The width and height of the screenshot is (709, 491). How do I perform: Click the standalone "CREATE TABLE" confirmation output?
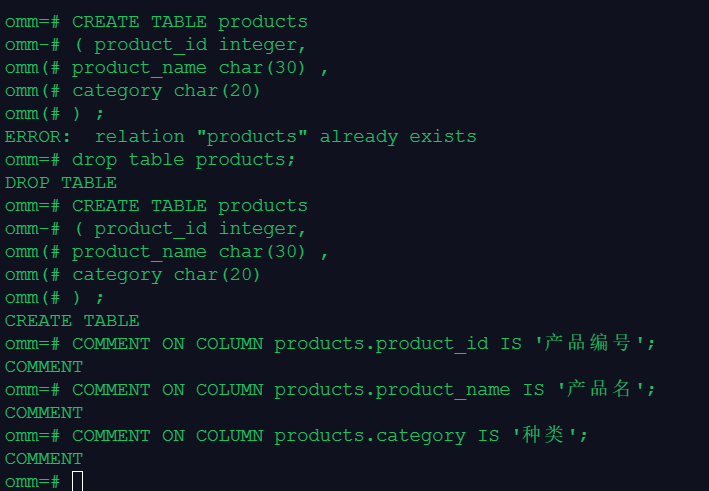tap(72, 321)
